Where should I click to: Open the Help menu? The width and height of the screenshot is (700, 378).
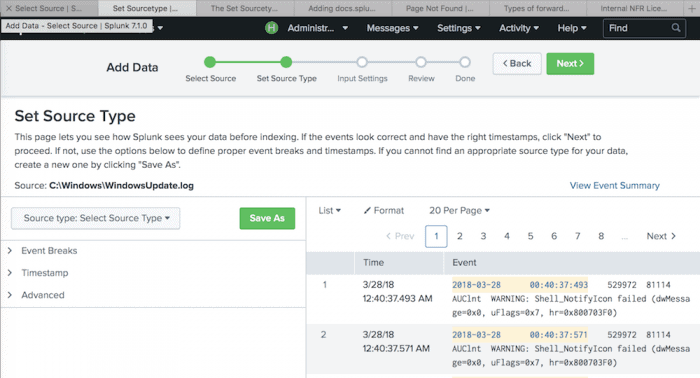(572, 28)
